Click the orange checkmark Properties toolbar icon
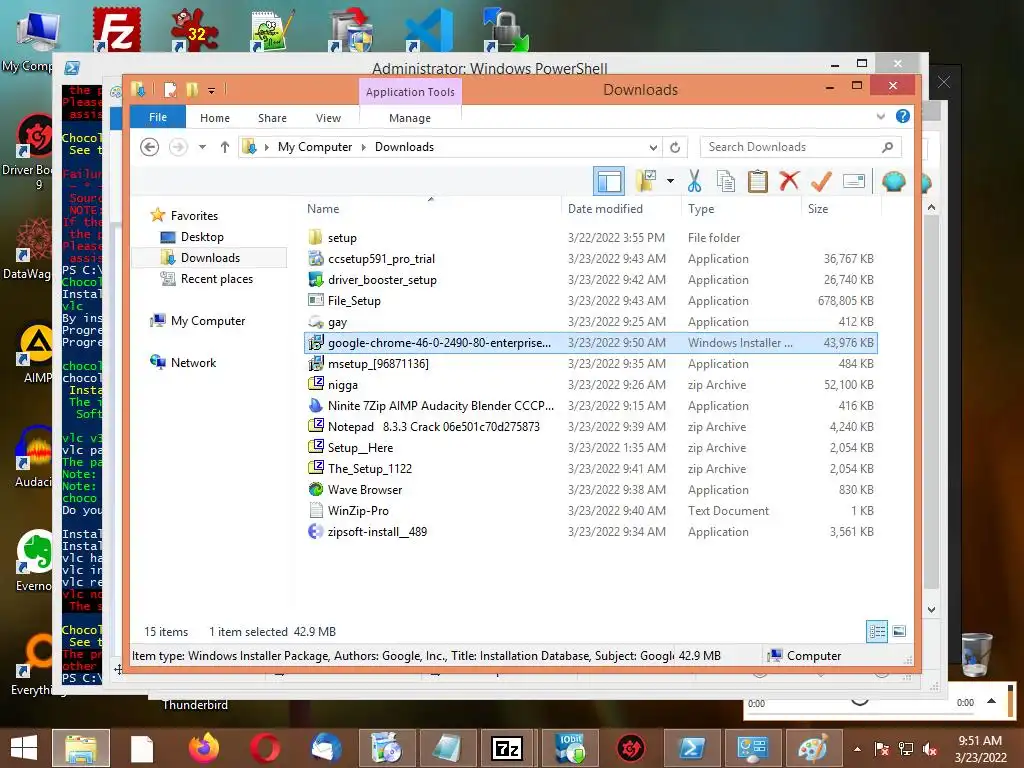Screen dimensions: 1024x768 pos(821,181)
